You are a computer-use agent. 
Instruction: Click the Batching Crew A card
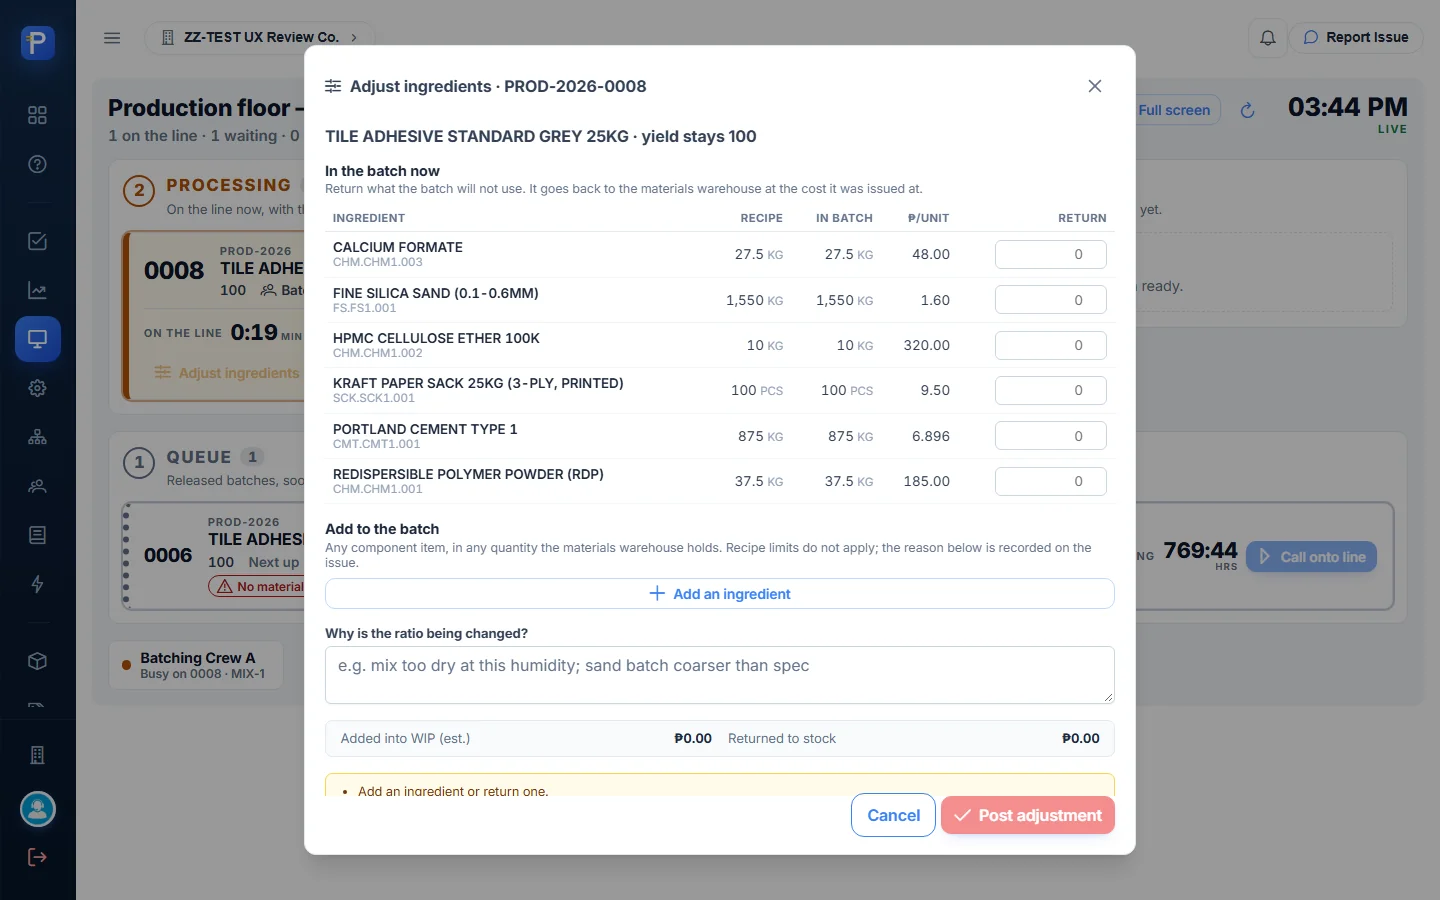coord(196,665)
